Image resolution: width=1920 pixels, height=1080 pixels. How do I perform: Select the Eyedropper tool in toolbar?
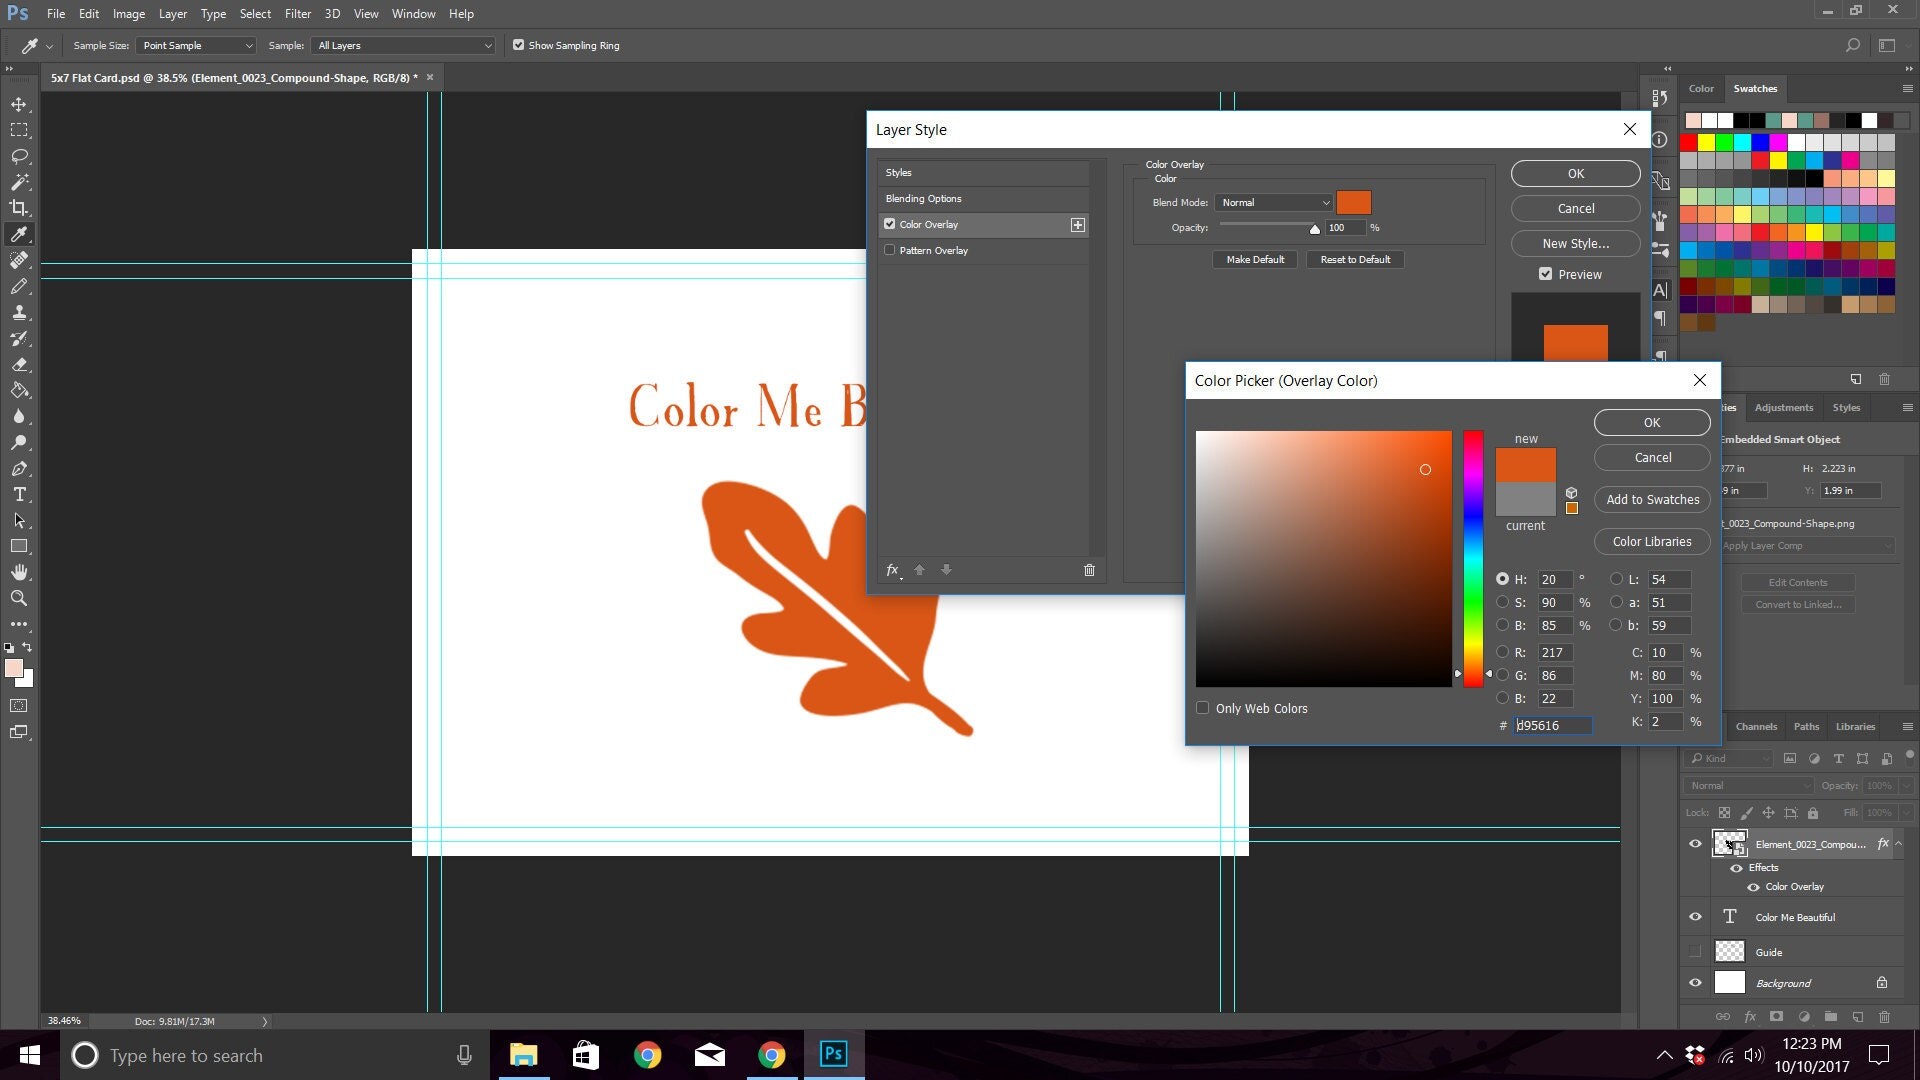(x=19, y=234)
